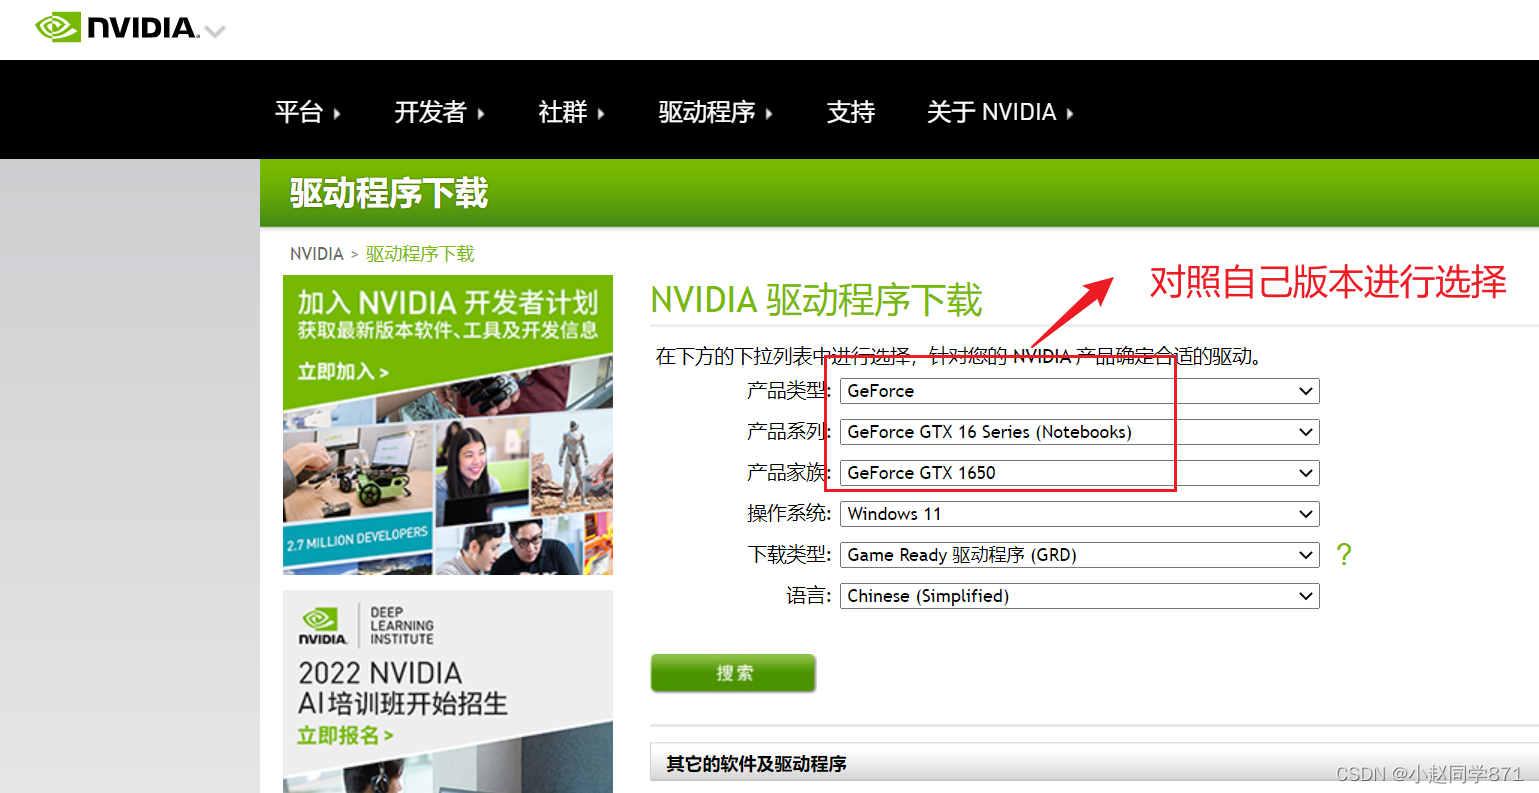1539x793 pixels.
Task: Open the 产品家族 GeForce GTX 1650 dropdown
Action: [x=1079, y=473]
